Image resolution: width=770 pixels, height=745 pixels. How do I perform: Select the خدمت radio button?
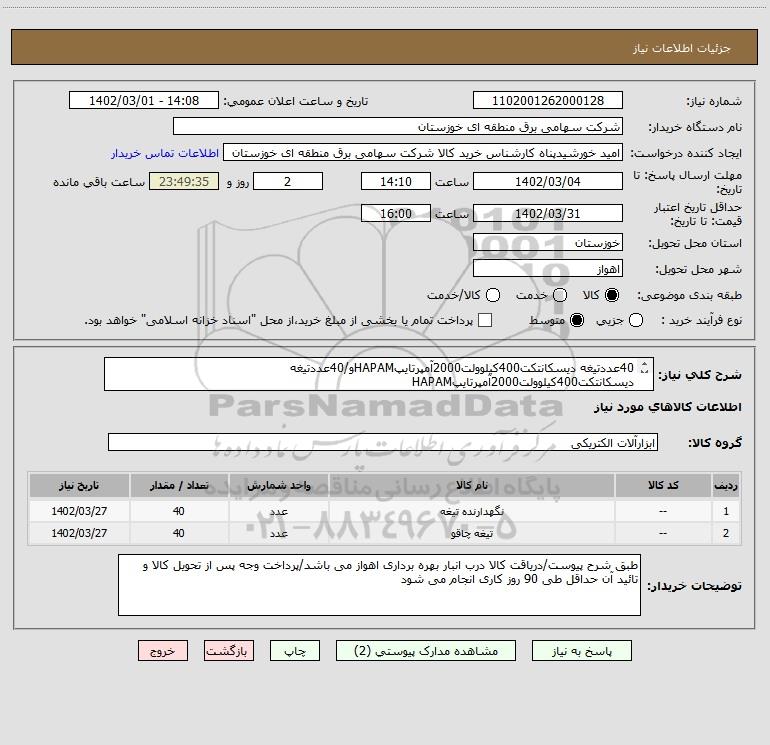(560, 295)
